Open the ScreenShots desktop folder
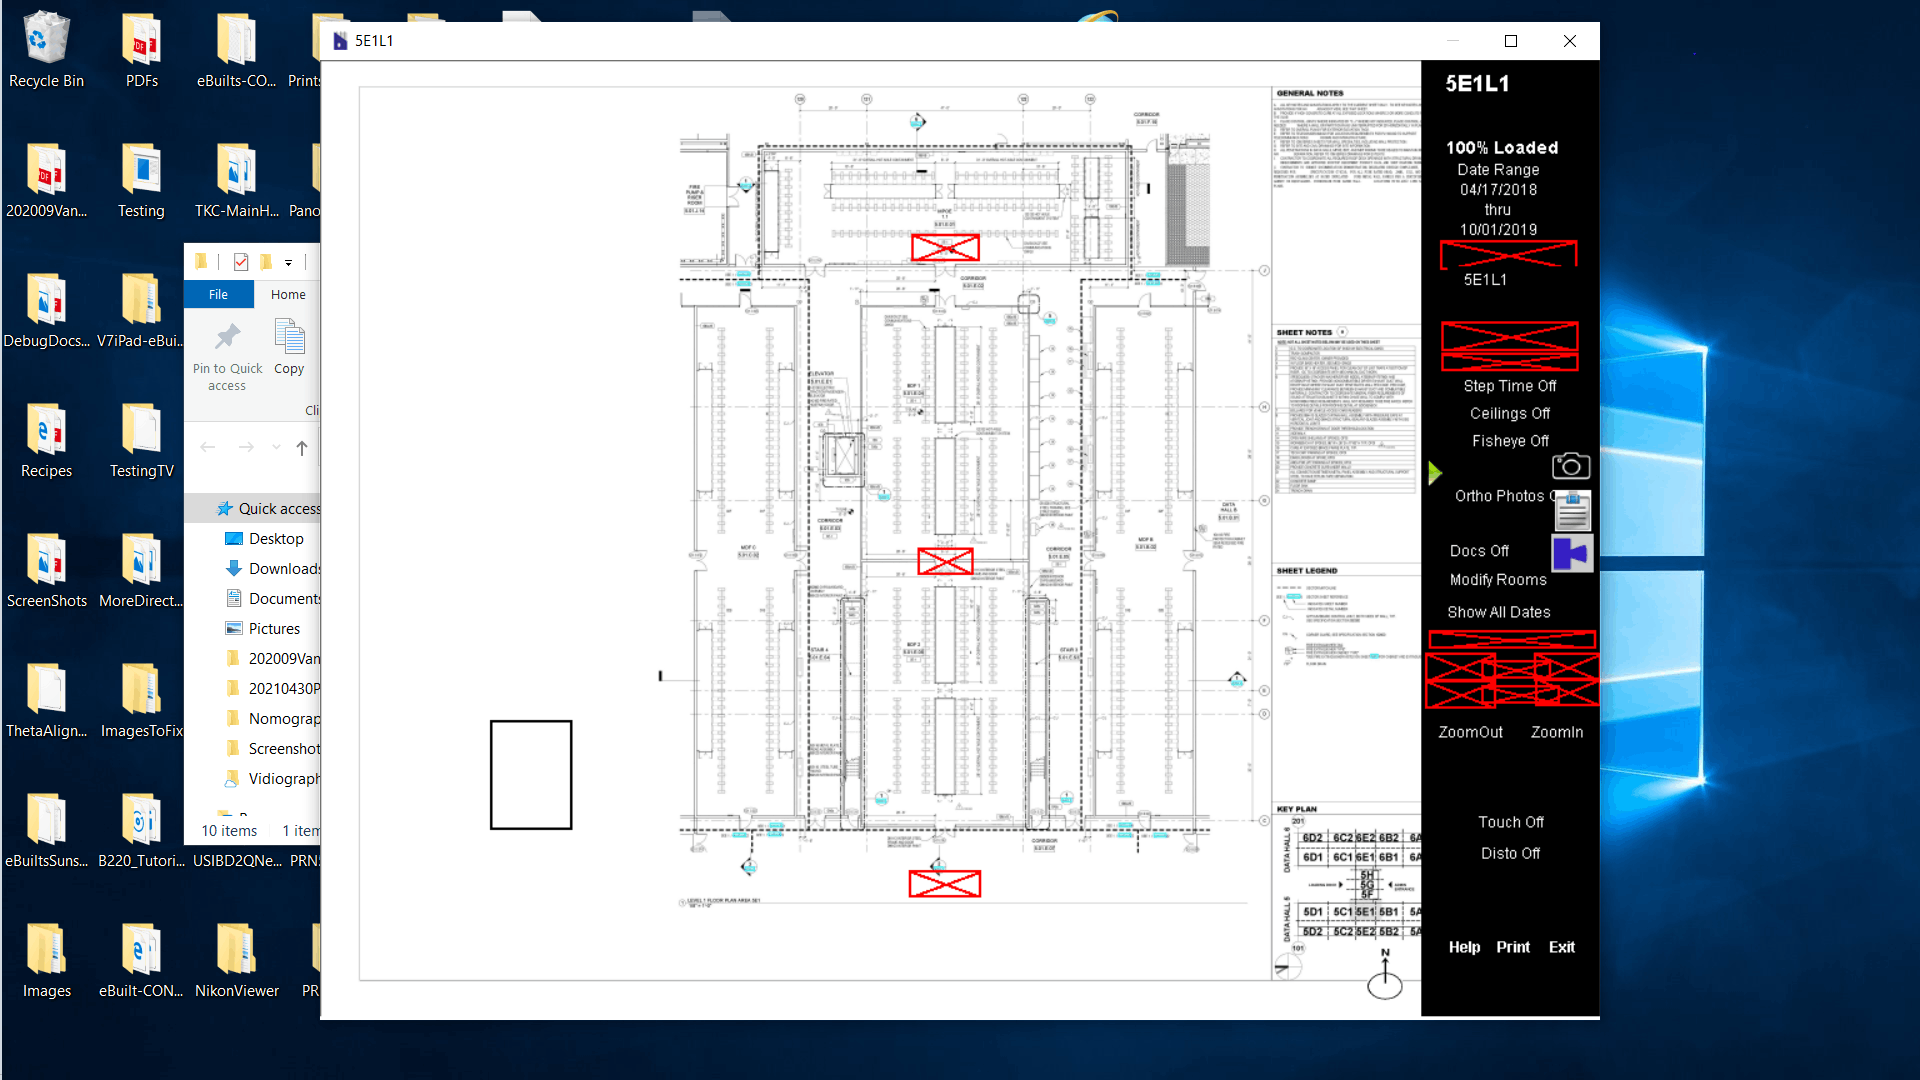Image resolution: width=1920 pixels, height=1080 pixels. point(46,570)
